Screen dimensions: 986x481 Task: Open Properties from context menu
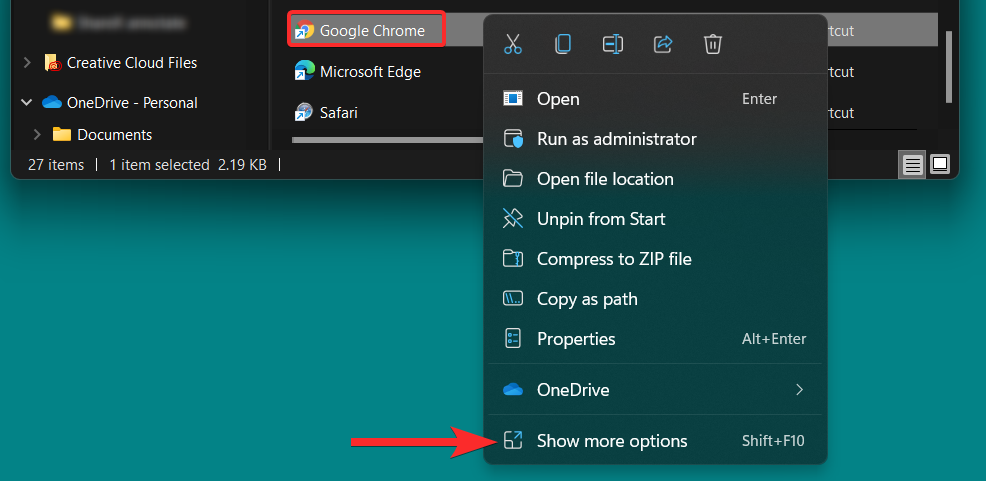pos(575,339)
